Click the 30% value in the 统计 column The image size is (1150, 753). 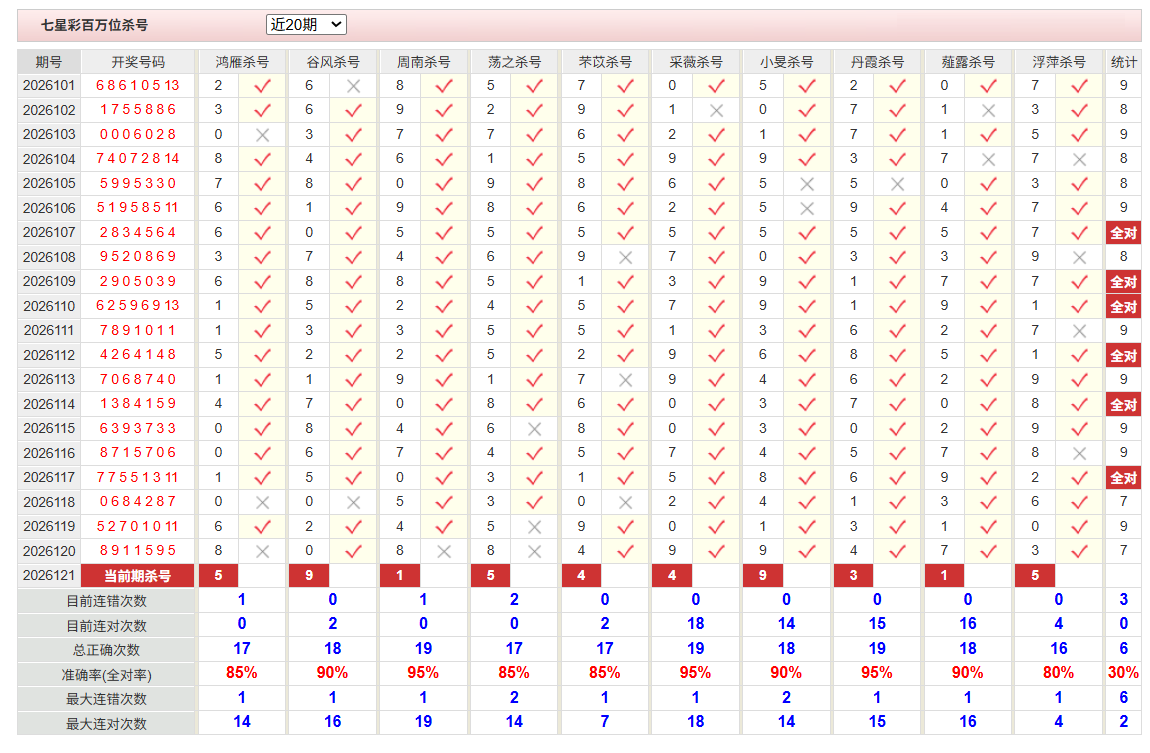[x=1124, y=673]
